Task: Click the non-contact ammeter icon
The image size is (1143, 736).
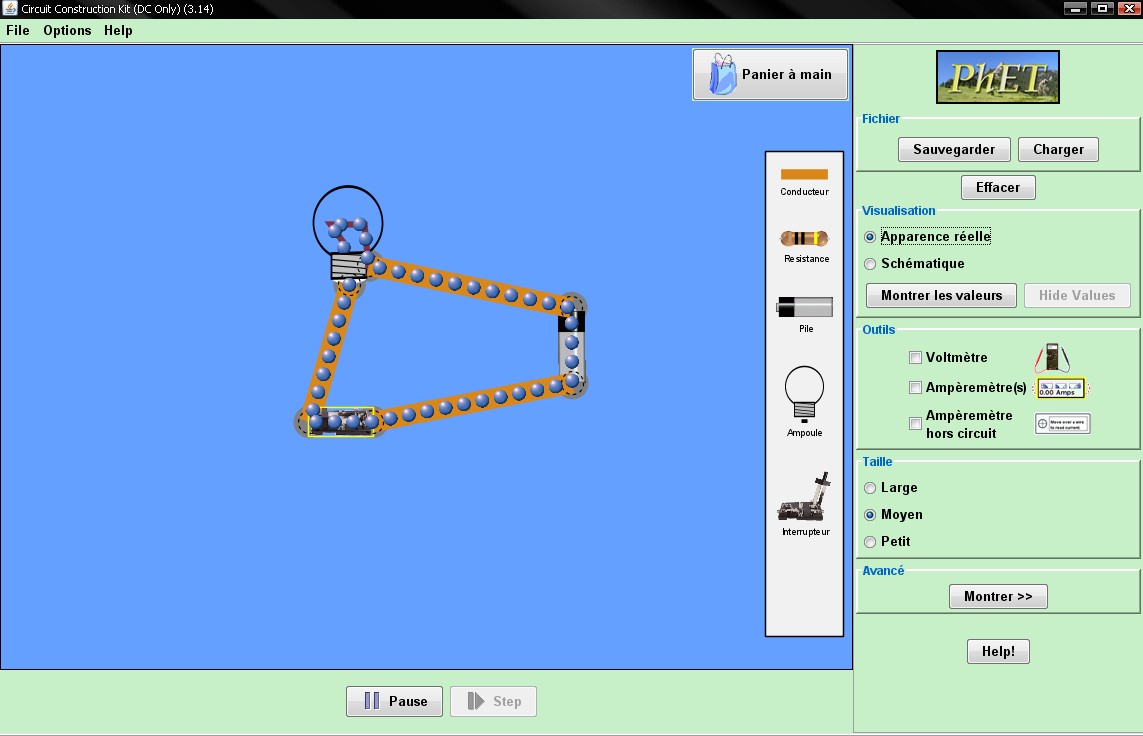Action: point(1062,423)
